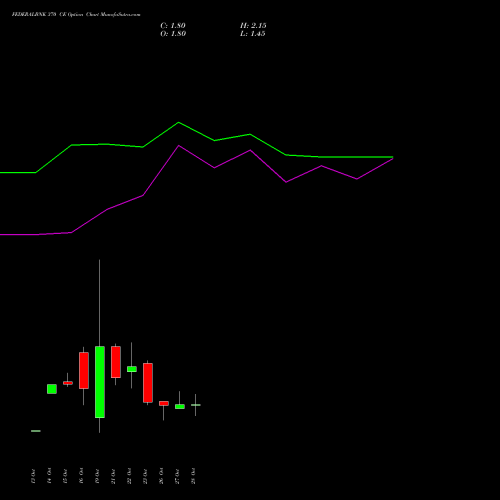Click the 28 Oct date label
Viewport: 500px width, 500px height.
193,476
